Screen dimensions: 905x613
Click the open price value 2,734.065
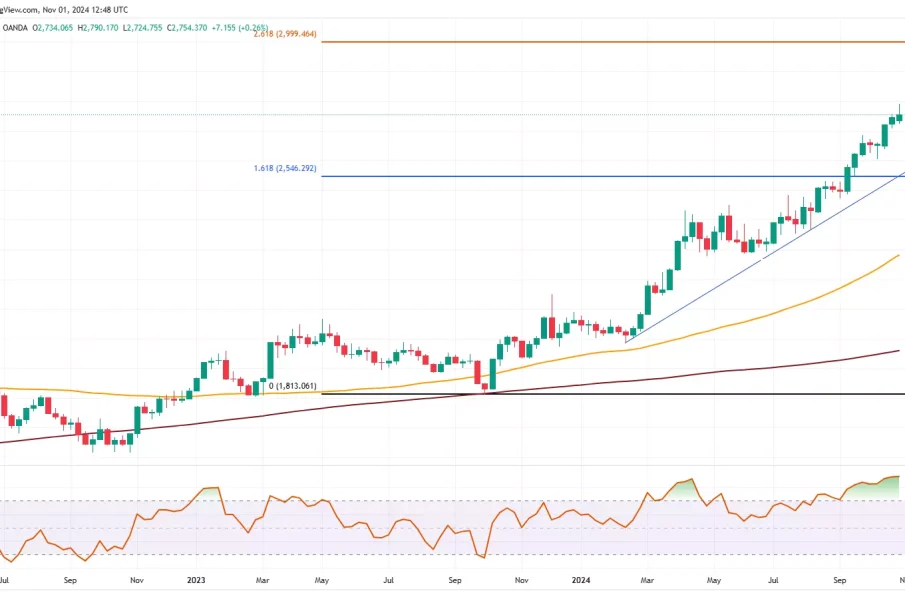coord(57,29)
